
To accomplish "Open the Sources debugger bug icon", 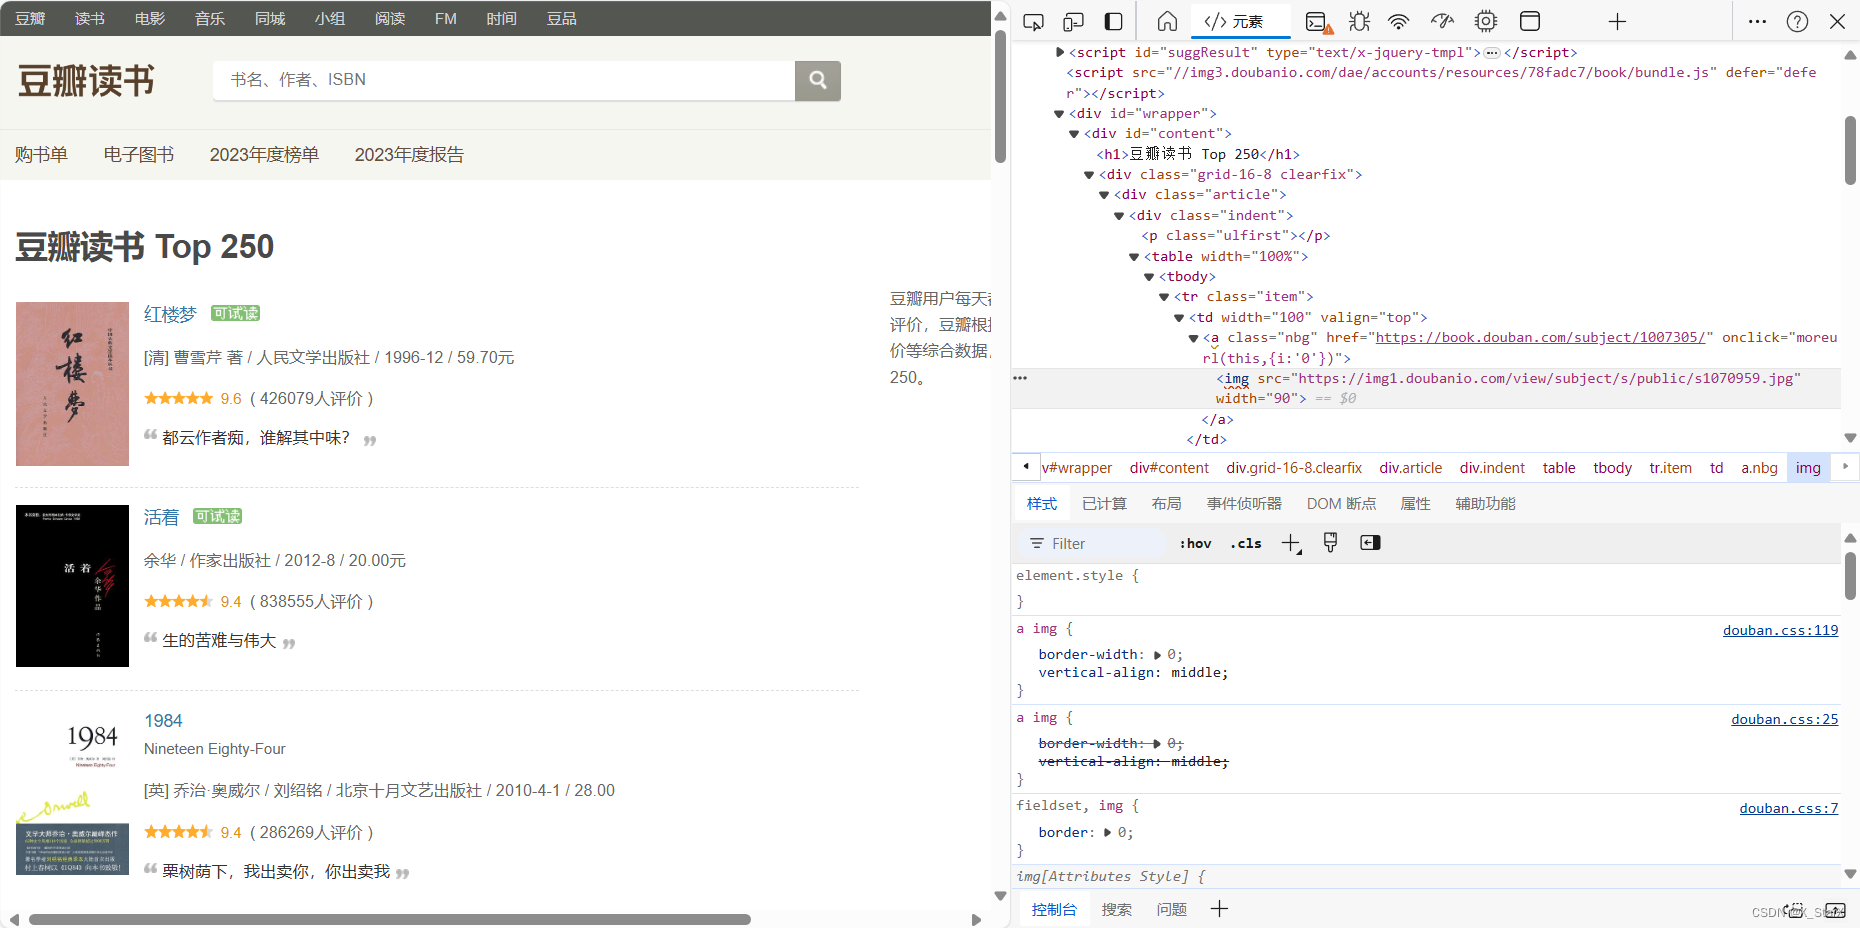I will click(x=1359, y=21).
